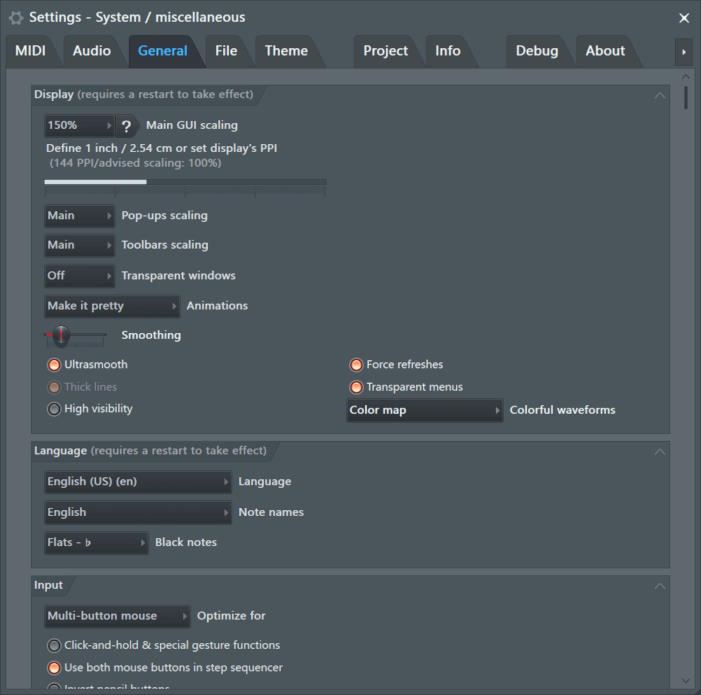Image resolution: width=701 pixels, height=695 pixels.
Task: Open the 150% Main GUI scaling dropdown
Action: [80, 126]
